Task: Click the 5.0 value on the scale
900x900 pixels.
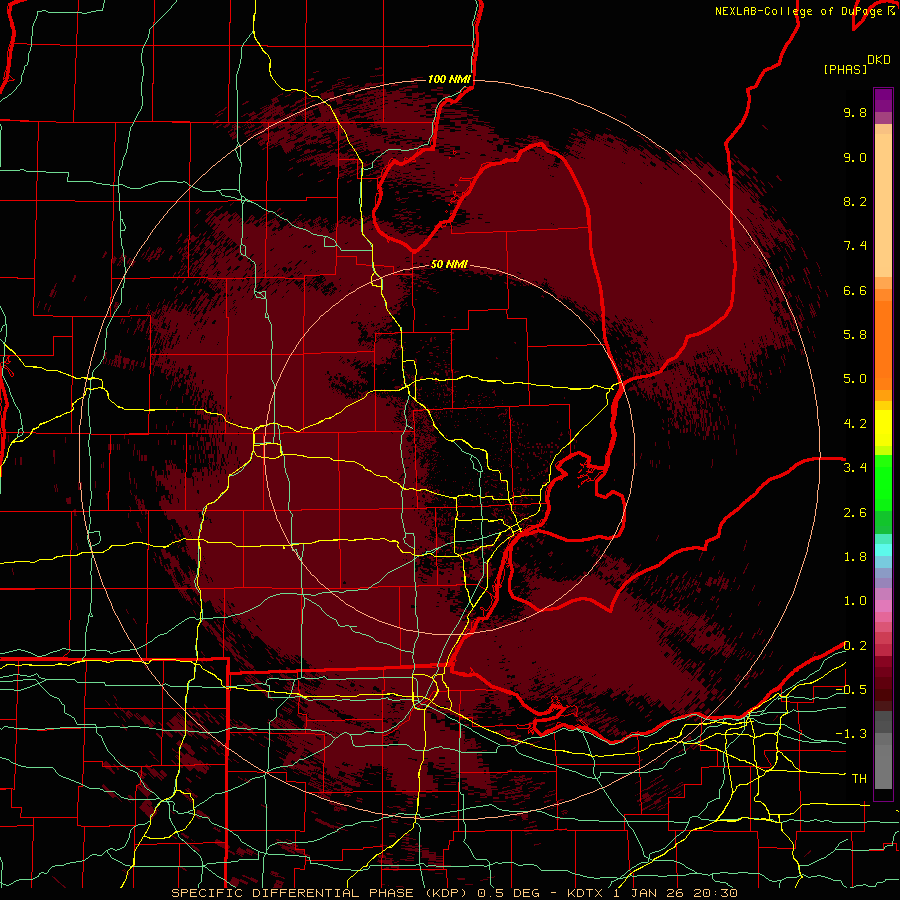Action: click(x=855, y=379)
